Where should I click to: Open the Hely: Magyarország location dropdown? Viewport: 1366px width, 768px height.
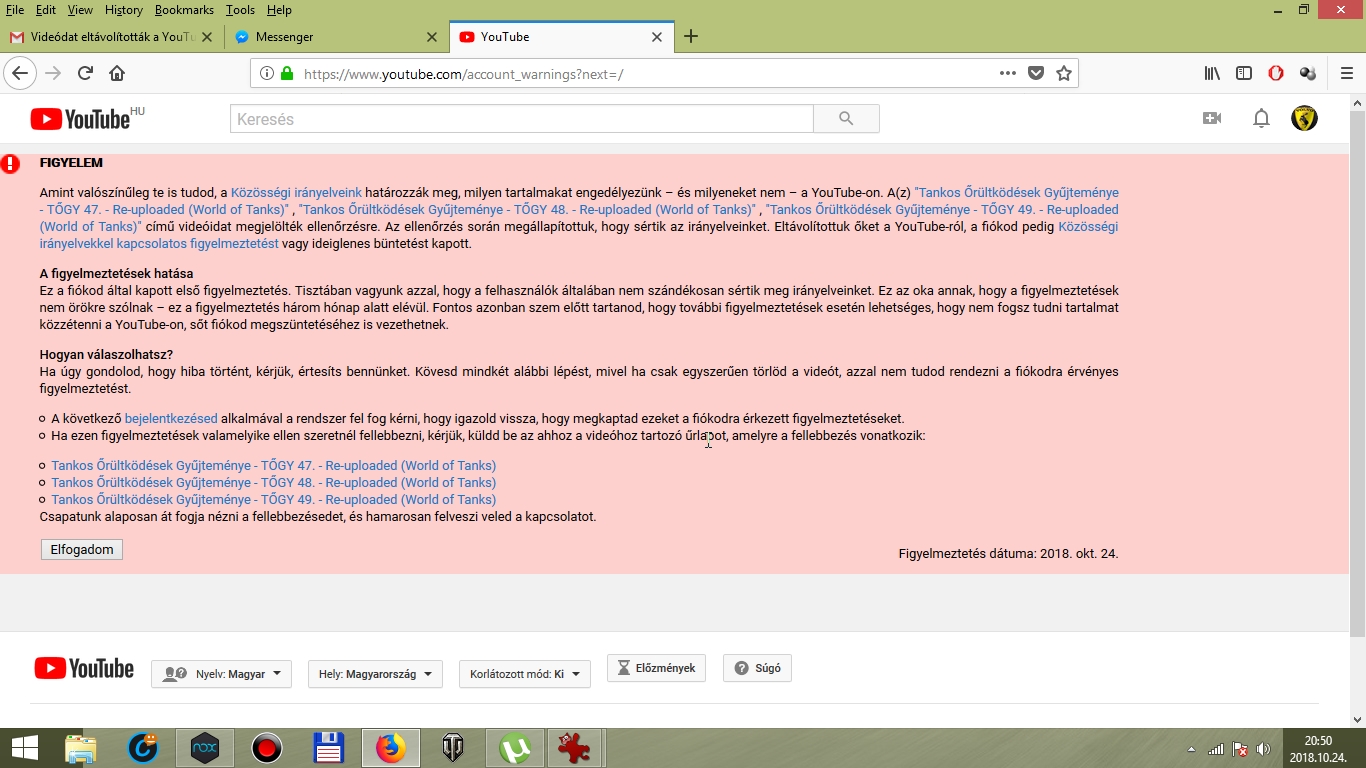[375, 674]
